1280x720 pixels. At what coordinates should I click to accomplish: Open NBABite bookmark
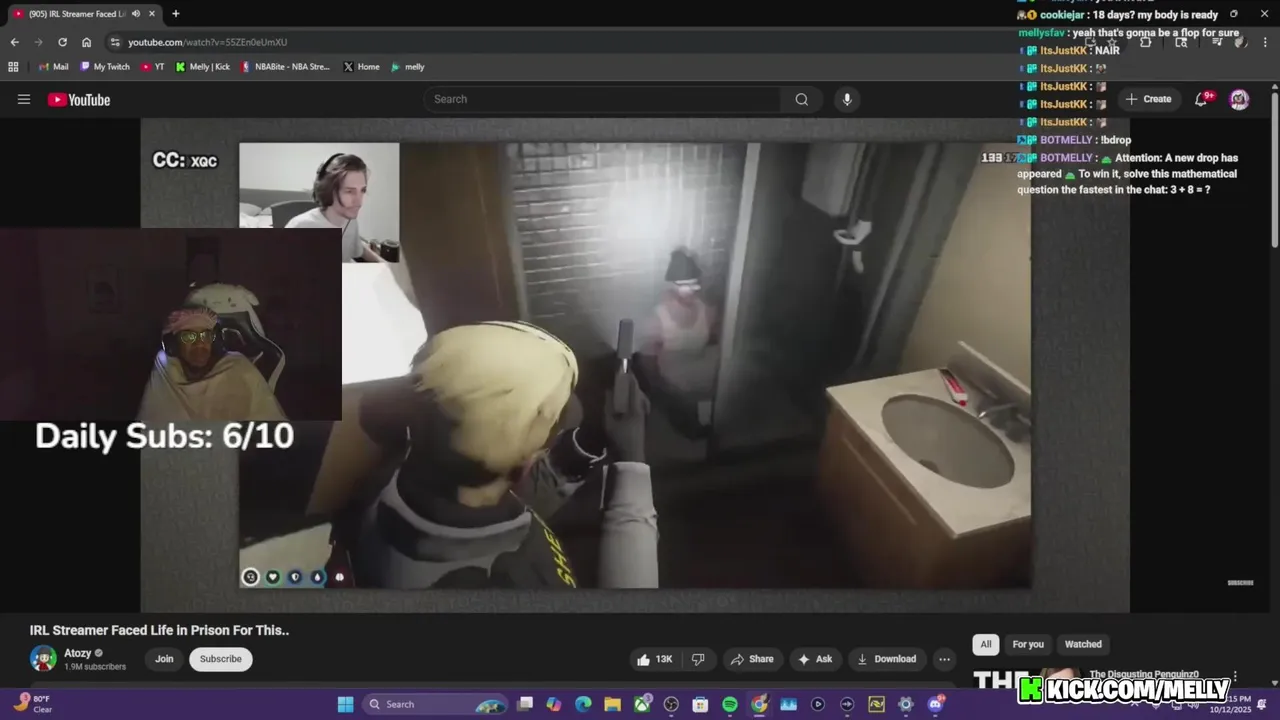[x=285, y=67]
